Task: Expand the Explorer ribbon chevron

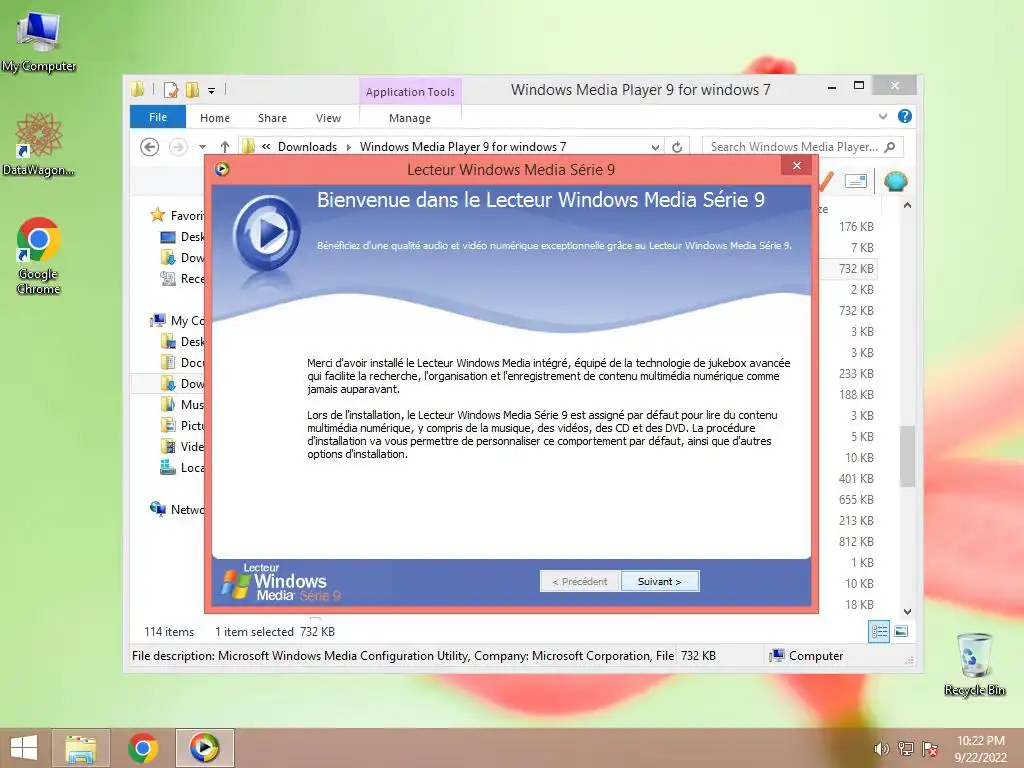Action: coord(883,116)
